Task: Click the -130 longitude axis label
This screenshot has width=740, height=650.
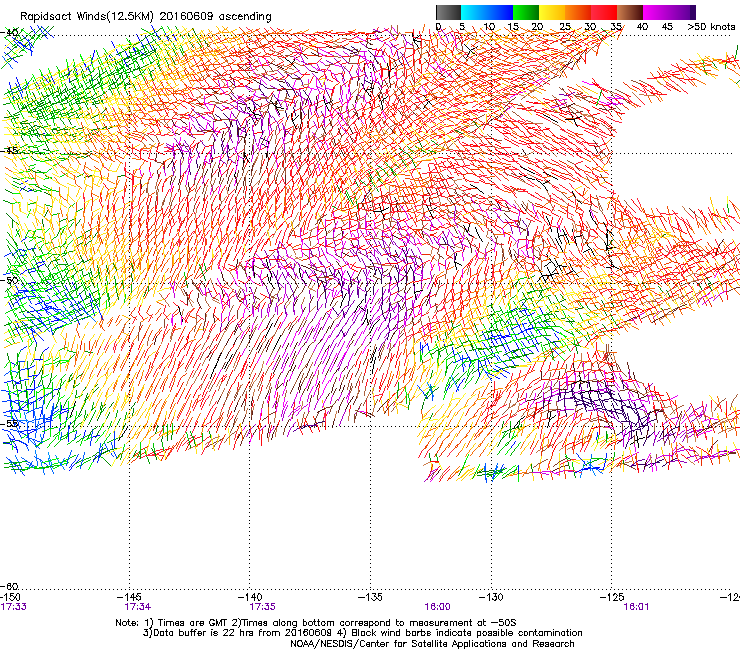Action: click(491, 597)
